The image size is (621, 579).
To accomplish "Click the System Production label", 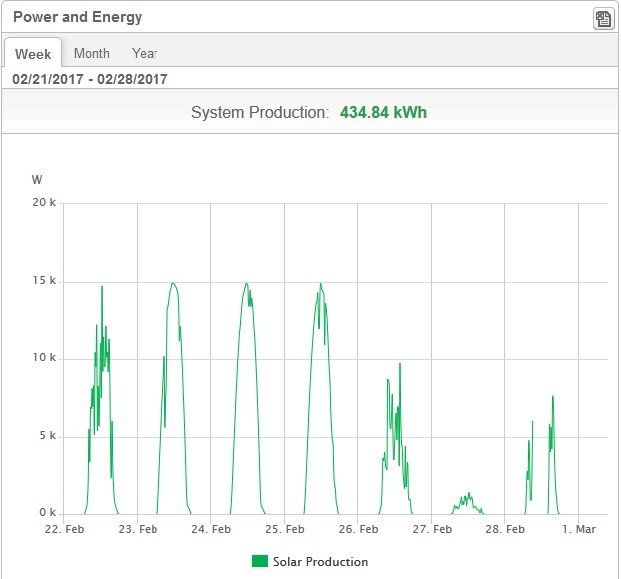I will click(260, 112).
